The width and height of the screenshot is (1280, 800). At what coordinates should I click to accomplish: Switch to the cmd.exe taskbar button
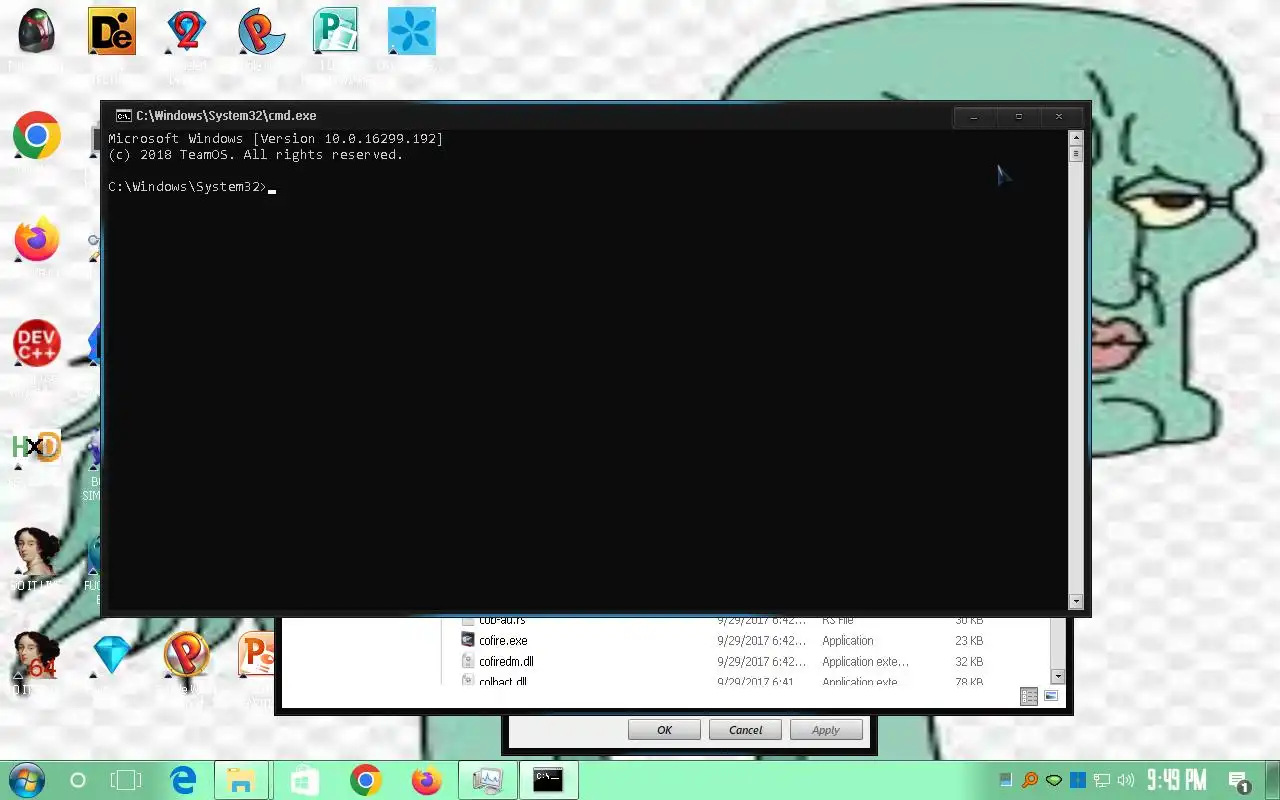click(x=548, y=780)
